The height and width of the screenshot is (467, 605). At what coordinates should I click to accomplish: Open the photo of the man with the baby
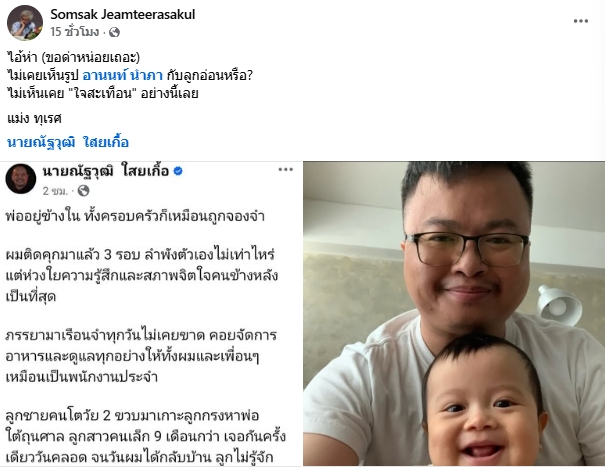click(x=454, y=313)
